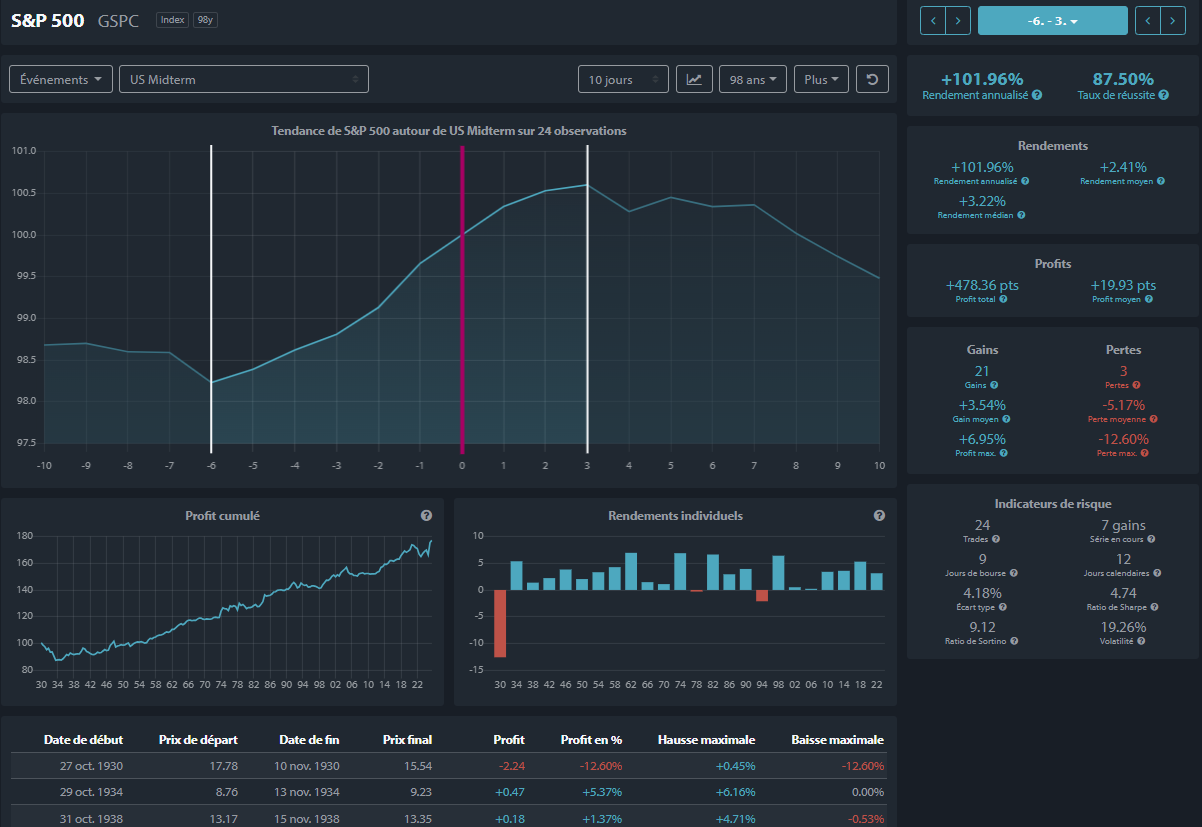Show help for top Rendement annualisé
The width and height of the screenshot is (1202, 827).
(1037, 95)
